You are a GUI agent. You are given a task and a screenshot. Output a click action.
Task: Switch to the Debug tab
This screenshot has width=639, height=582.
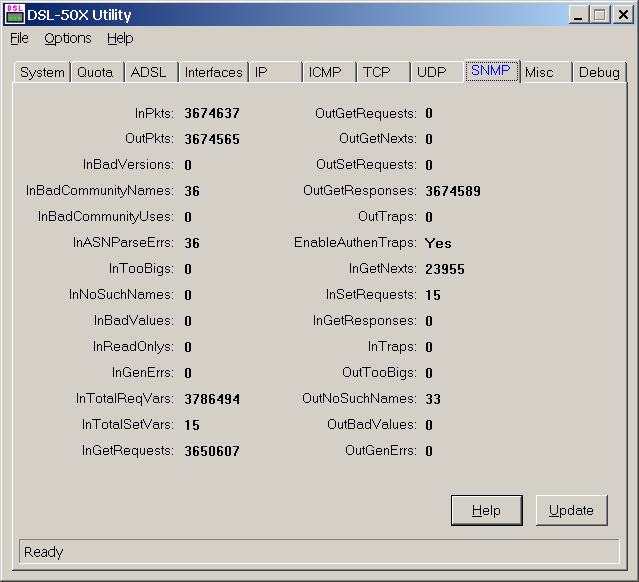click(599, 72)
